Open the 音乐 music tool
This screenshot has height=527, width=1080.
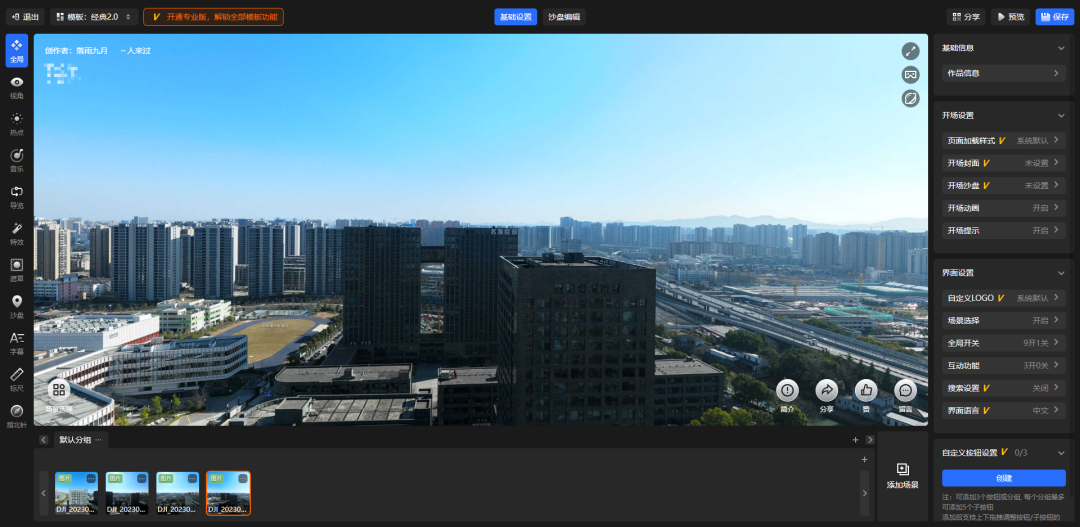tap(17, 161)
